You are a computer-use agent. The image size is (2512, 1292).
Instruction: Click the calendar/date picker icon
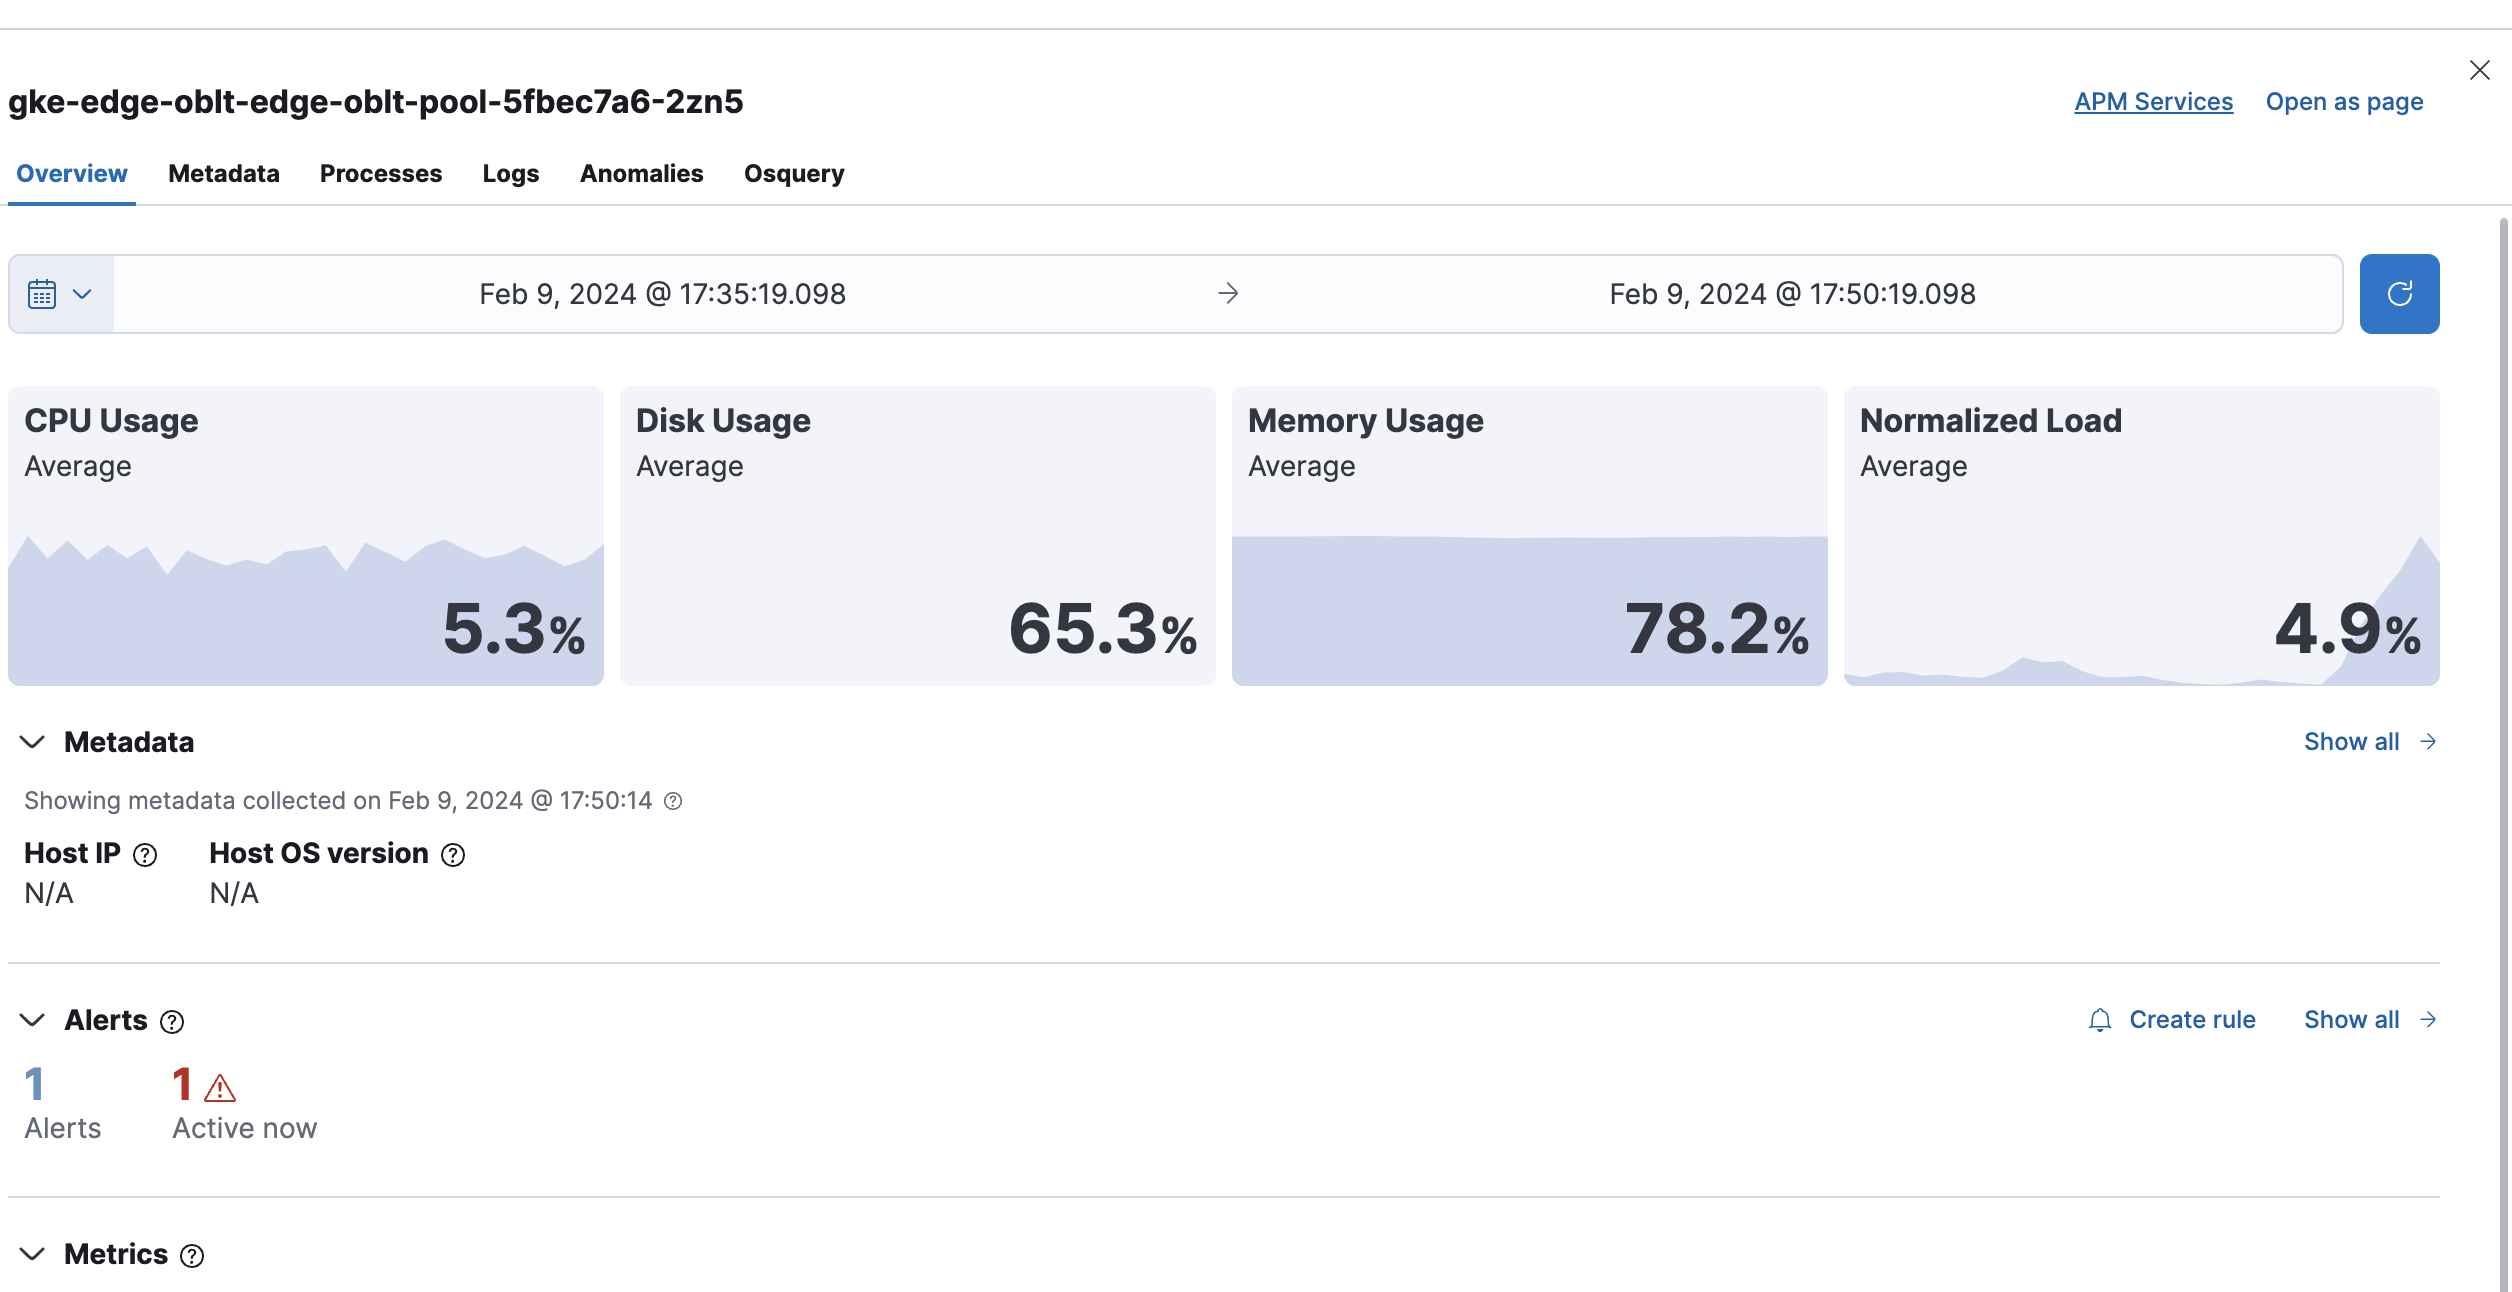41,293
